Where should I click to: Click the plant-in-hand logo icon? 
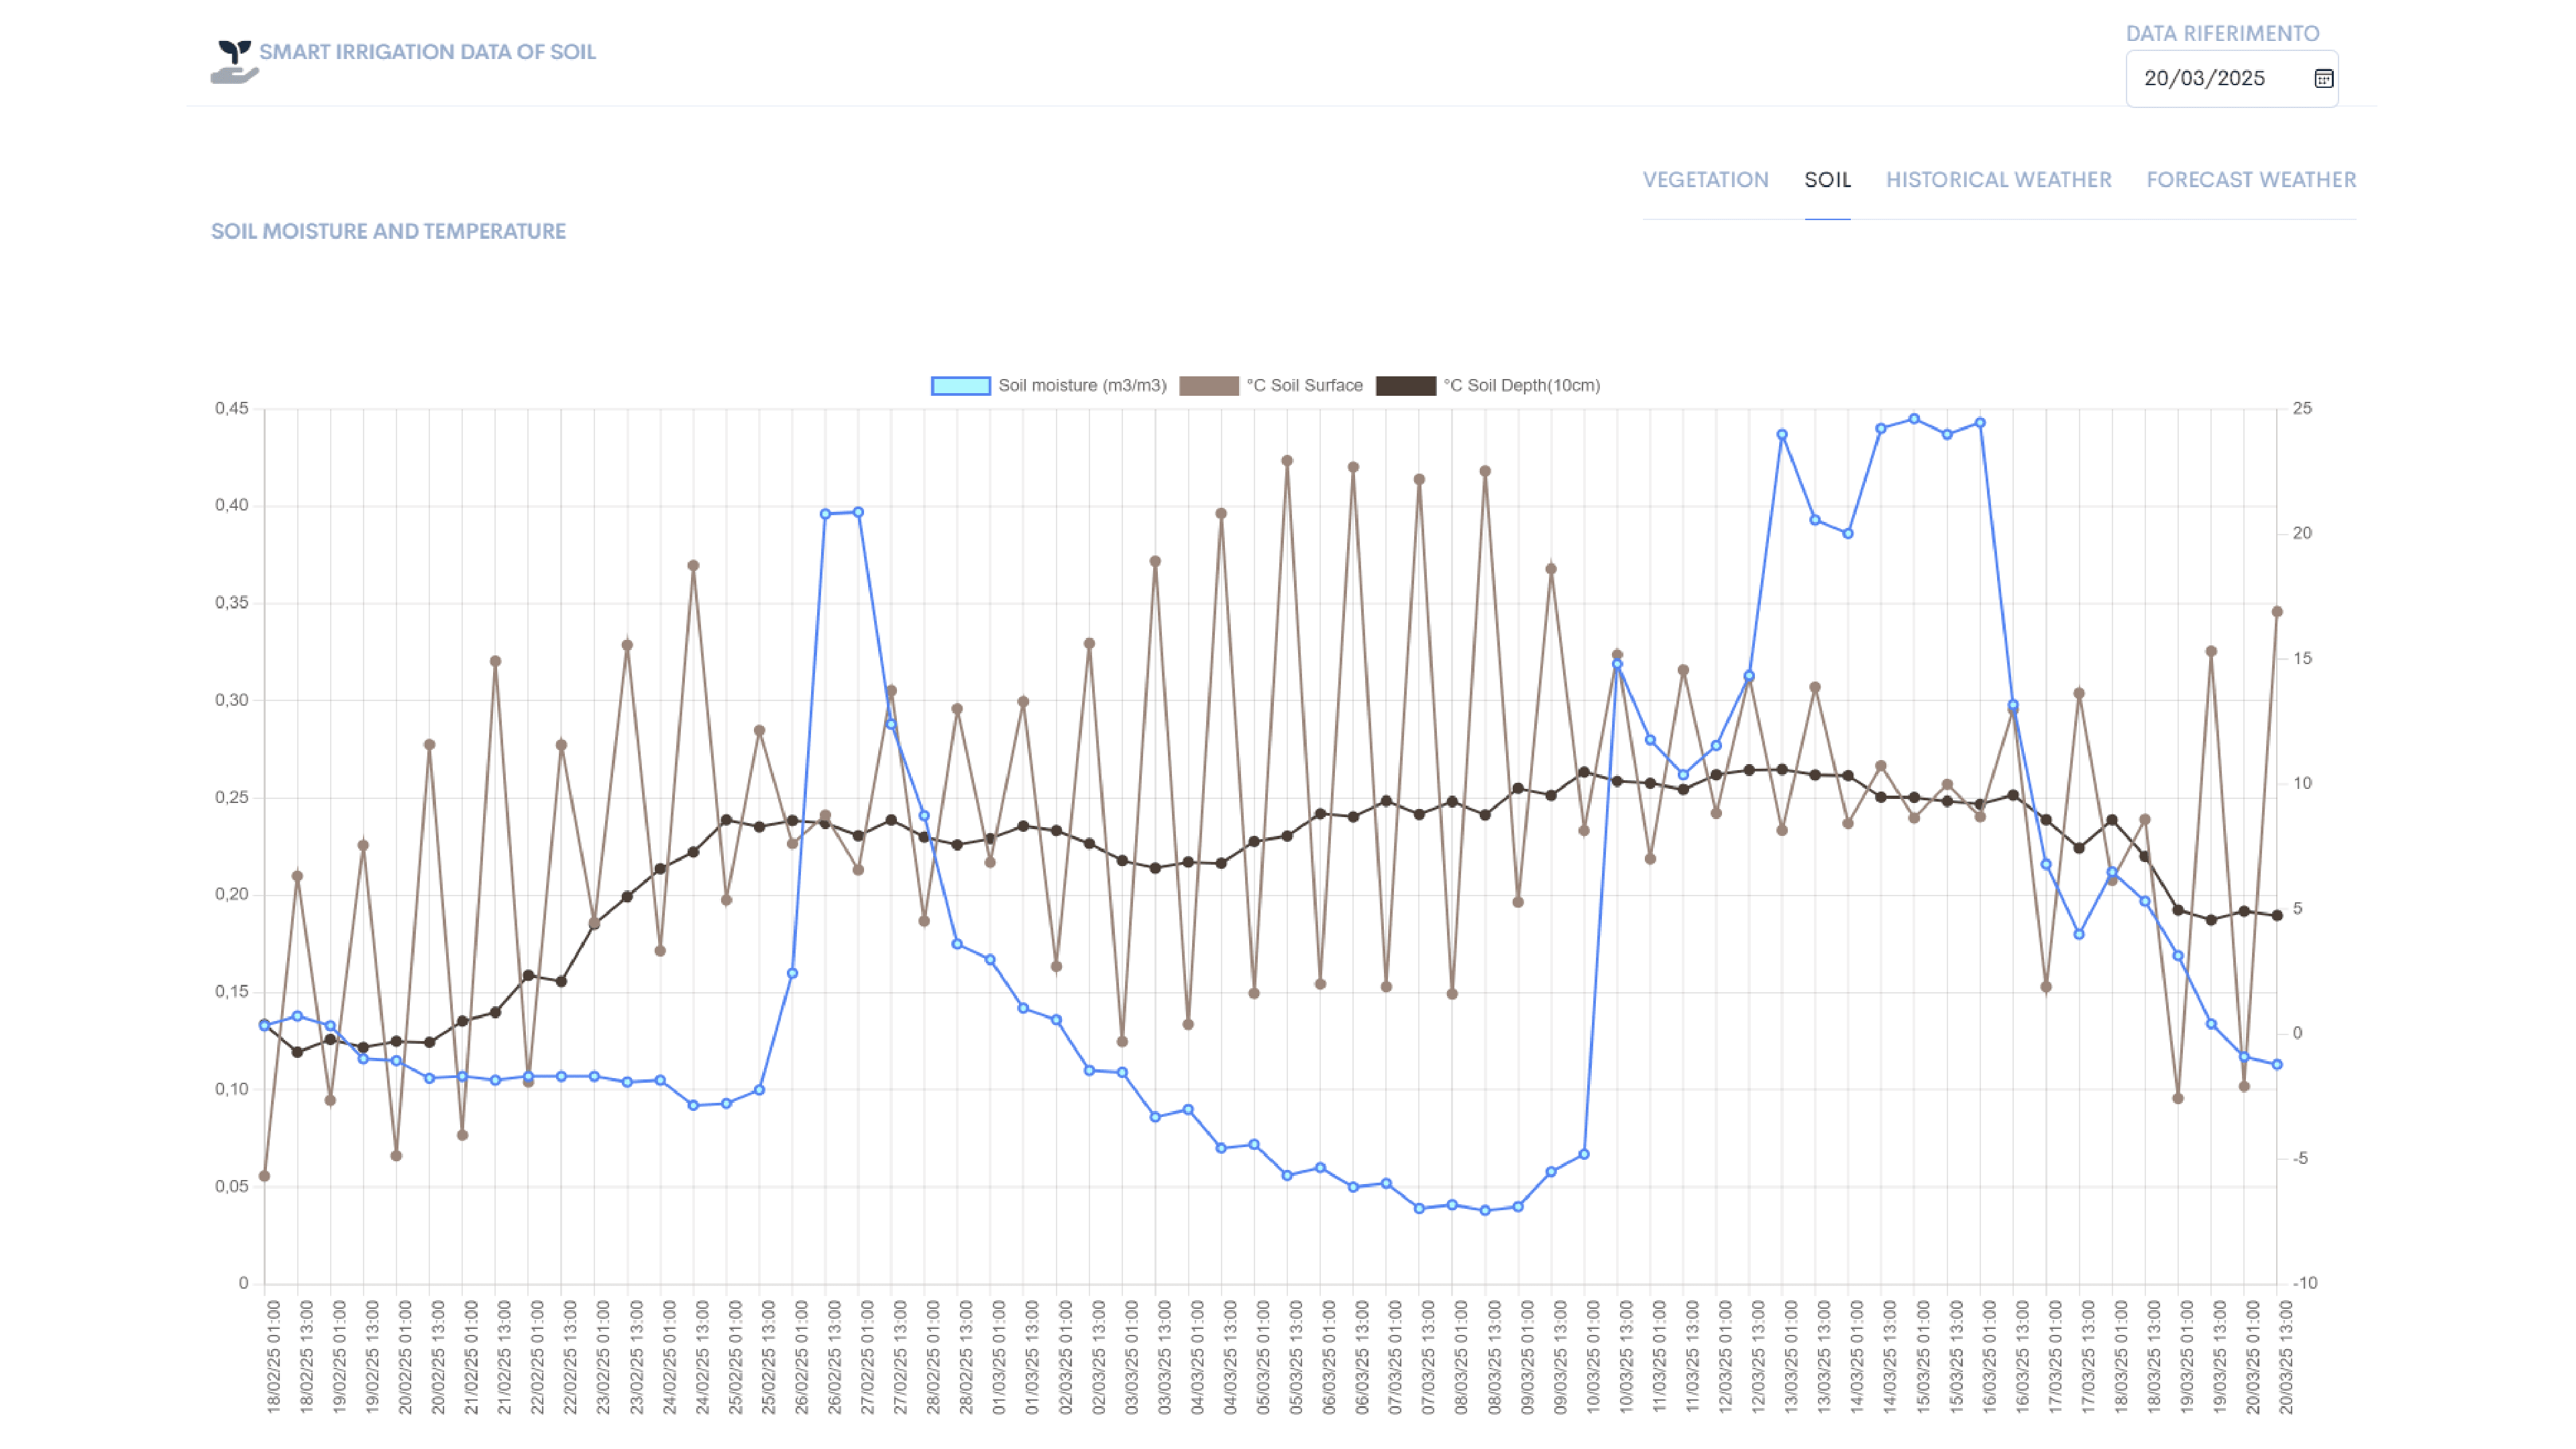(234, 61)
